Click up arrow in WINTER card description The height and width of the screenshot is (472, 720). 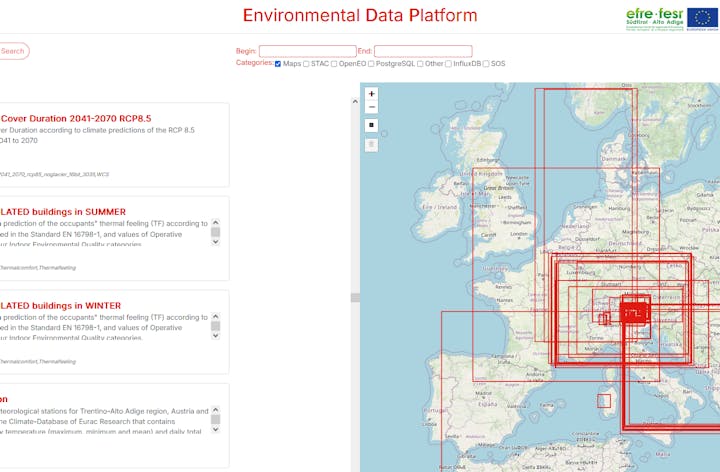coord(215,316)
